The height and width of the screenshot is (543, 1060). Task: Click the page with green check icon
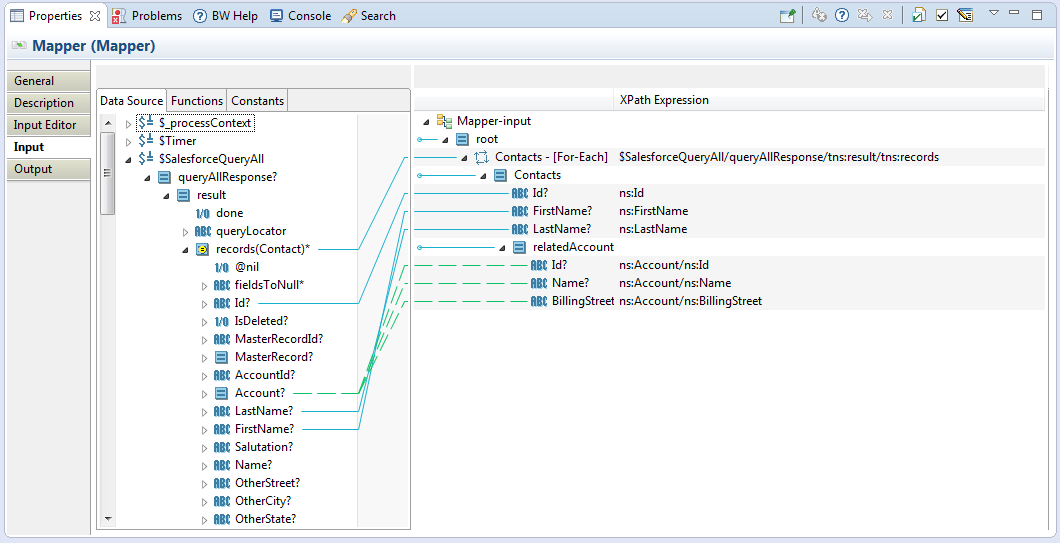click(x=918, y=15)
